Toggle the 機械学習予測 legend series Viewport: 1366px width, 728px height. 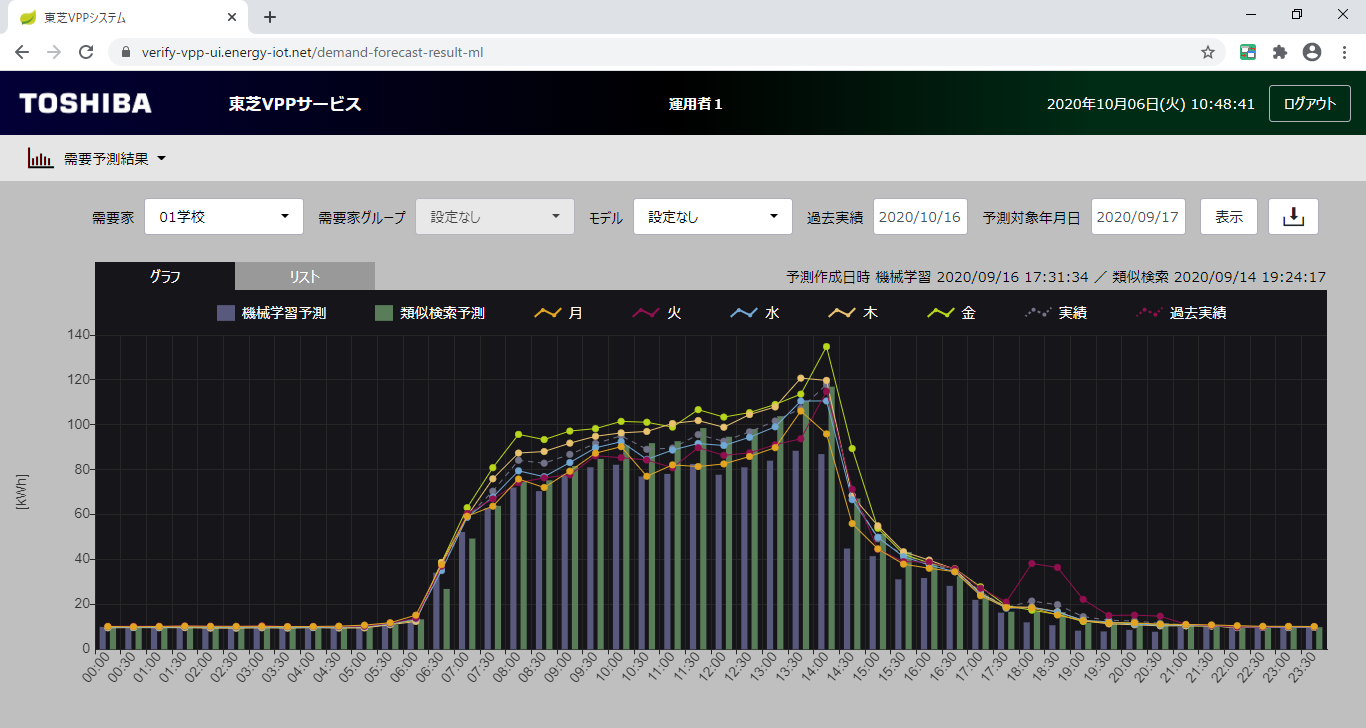point(272,313)
